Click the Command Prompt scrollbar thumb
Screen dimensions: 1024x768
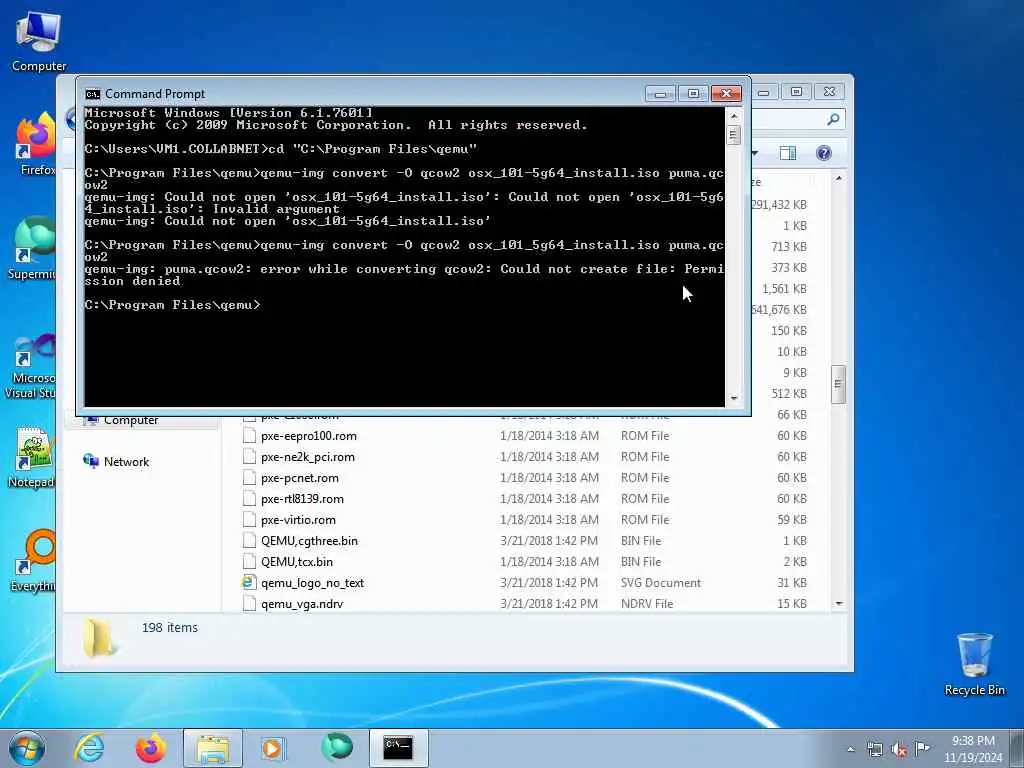734,135
